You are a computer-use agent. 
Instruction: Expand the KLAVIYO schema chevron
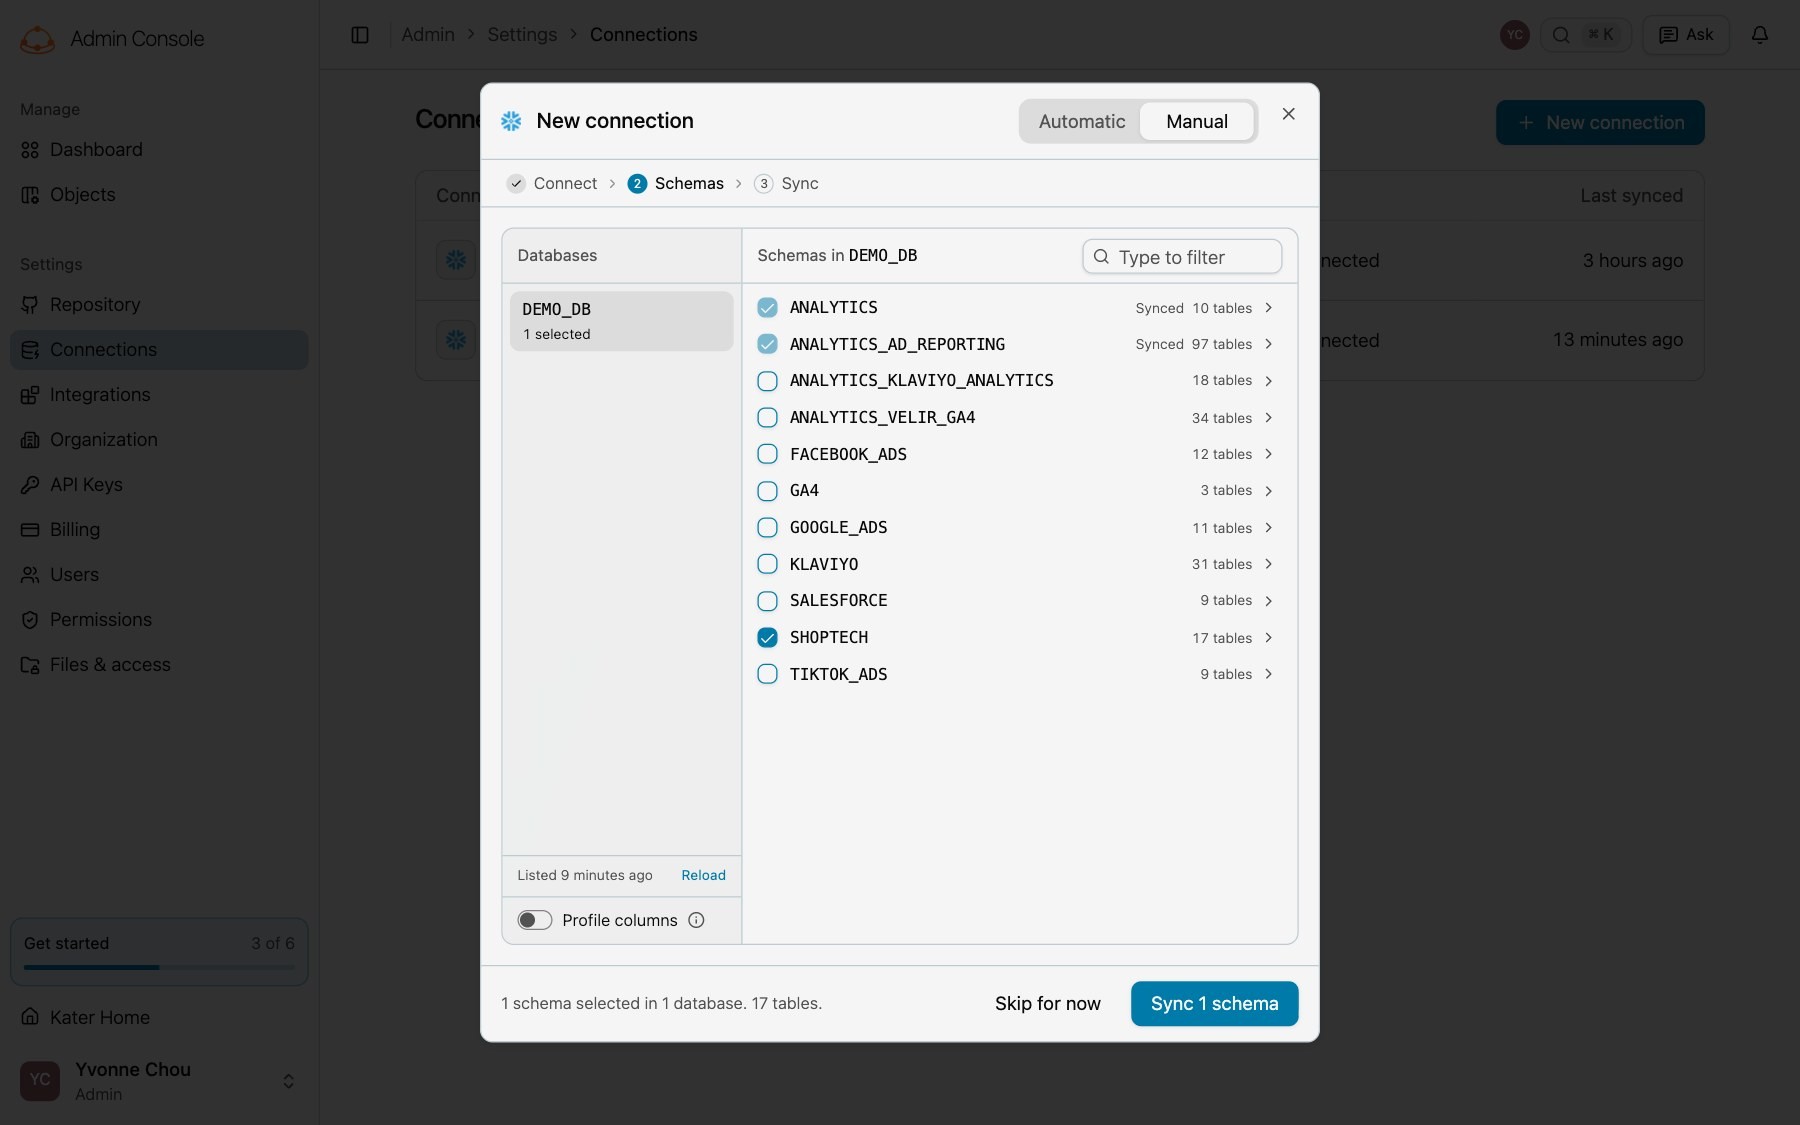[1269, 564]
